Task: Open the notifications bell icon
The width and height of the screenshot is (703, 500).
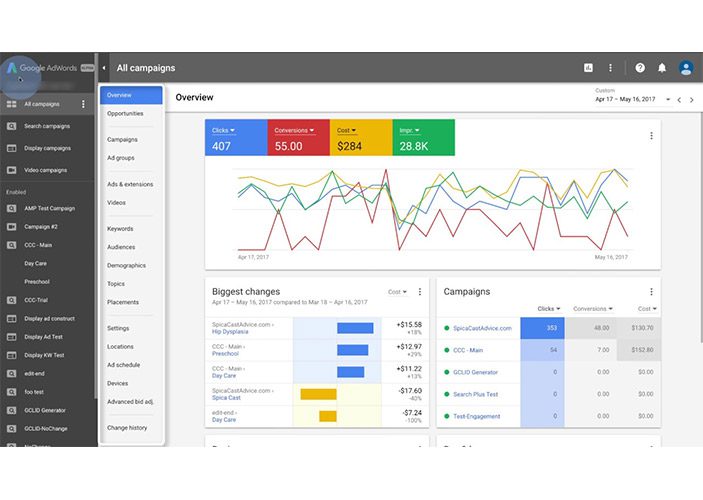Action: (x=662, y=68)
